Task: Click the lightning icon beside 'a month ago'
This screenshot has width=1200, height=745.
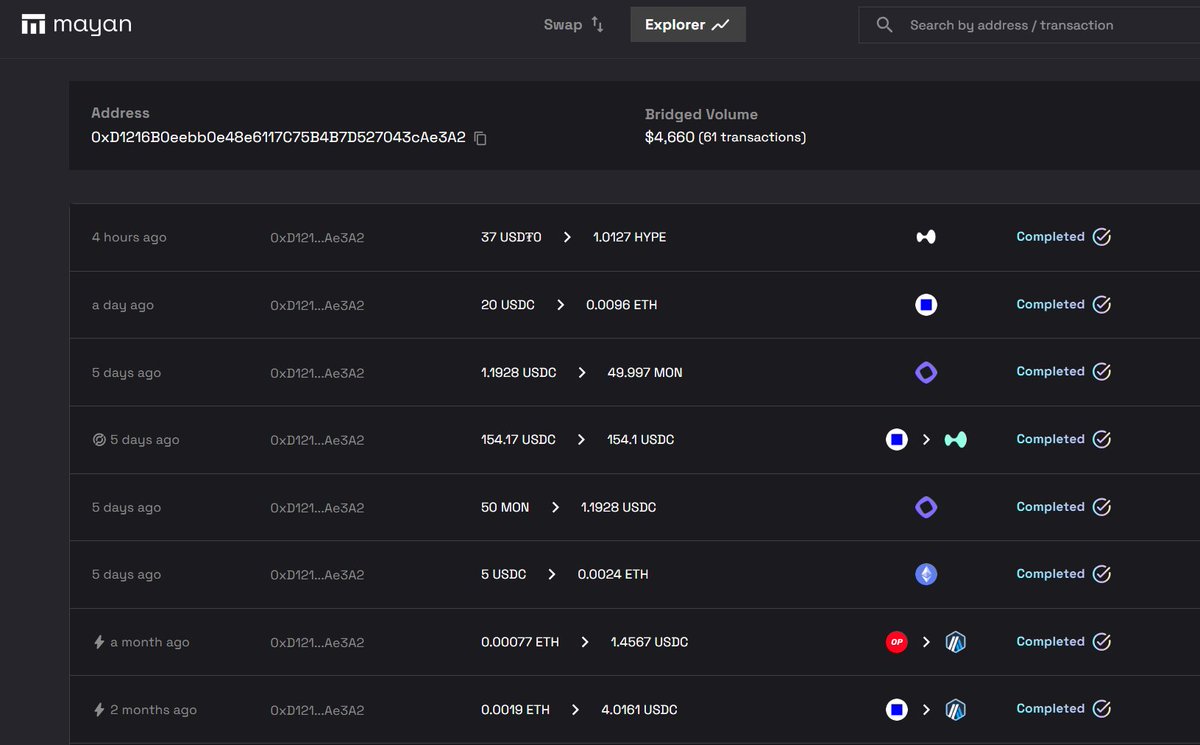Action: (98, 642)
